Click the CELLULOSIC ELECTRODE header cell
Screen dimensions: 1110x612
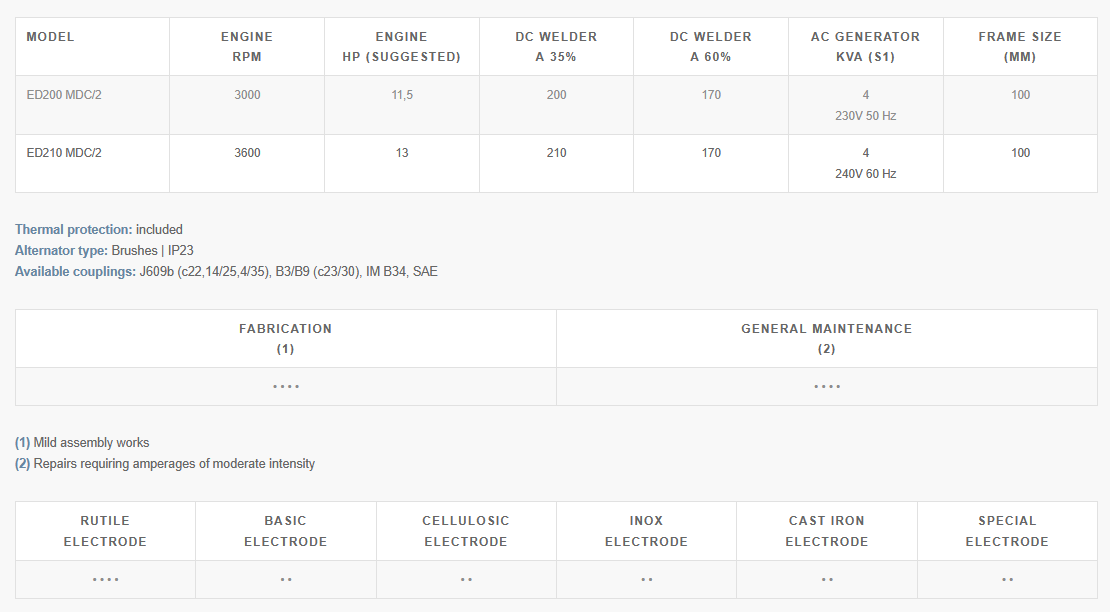pyautogui.click(x=466, y=531)
